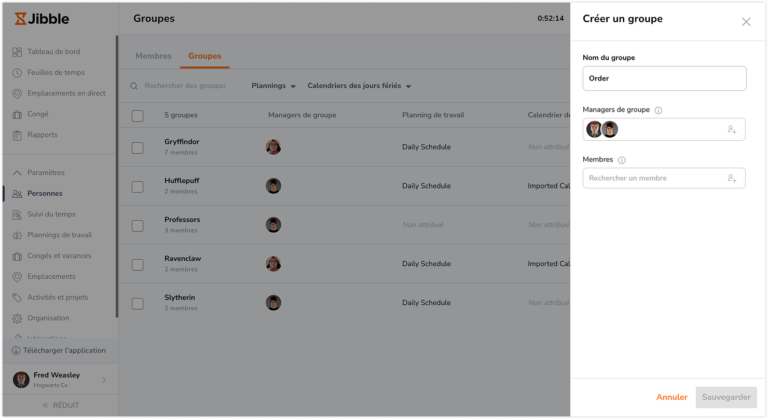Click the Sauvegarder button

(726, 397)
